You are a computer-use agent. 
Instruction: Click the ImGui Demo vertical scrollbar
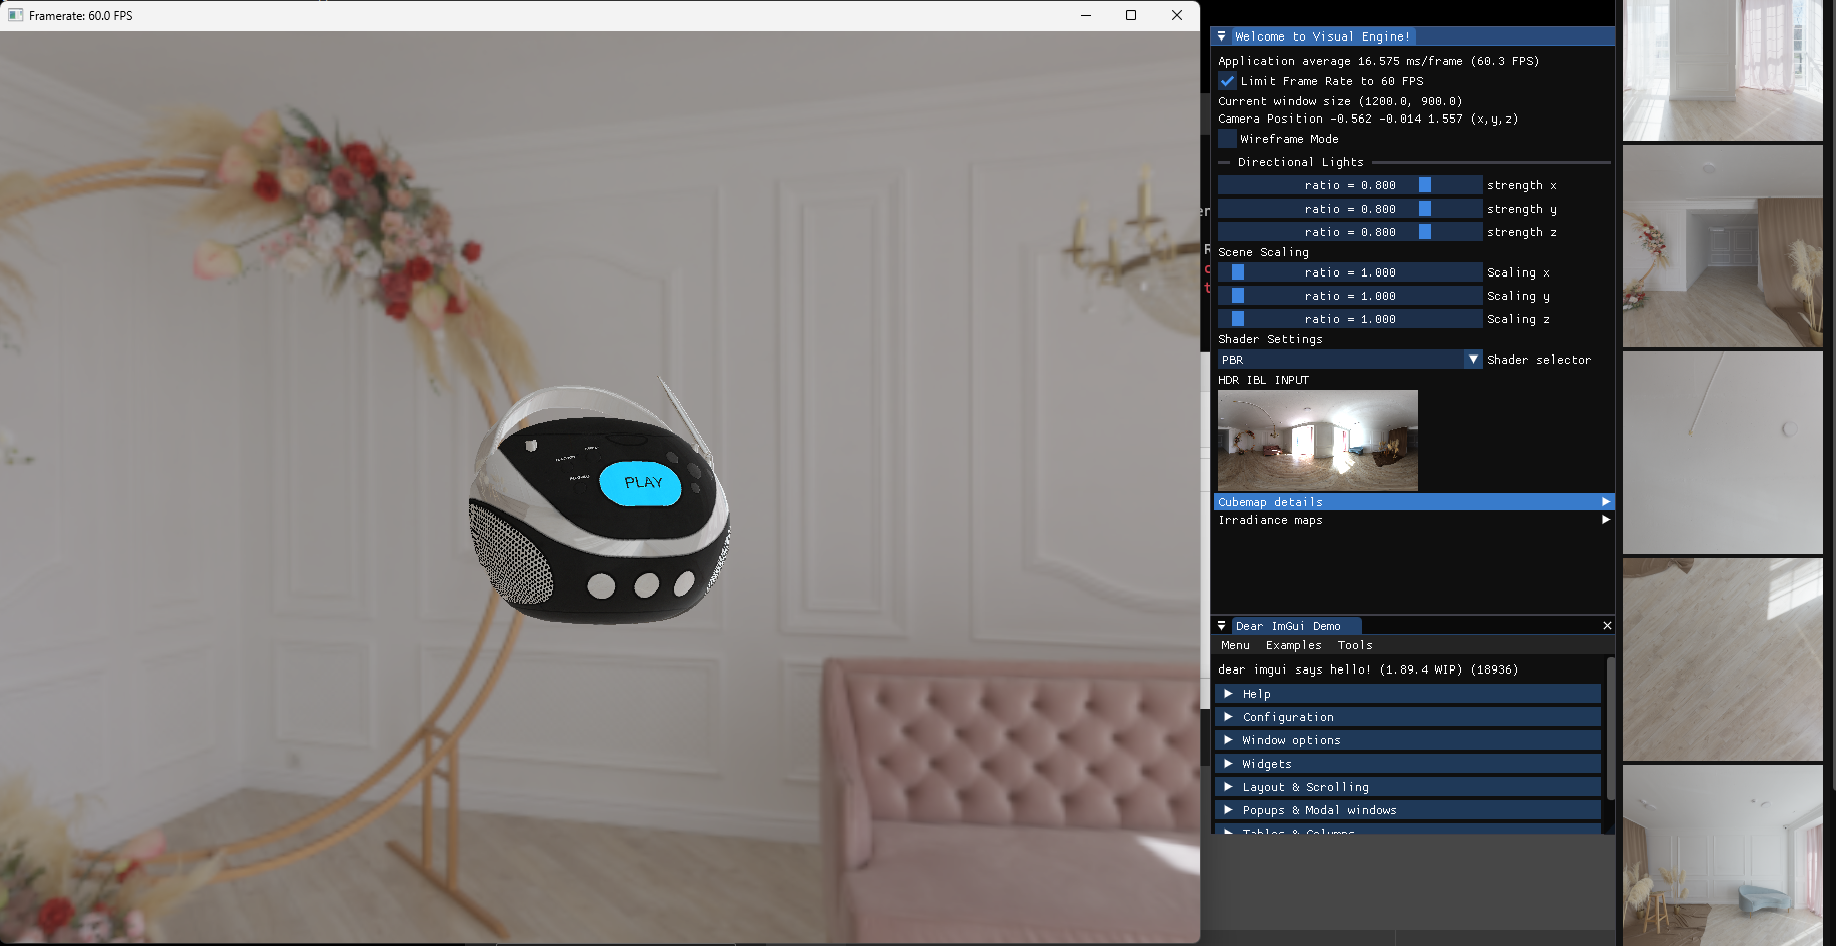[x=1610, y=728]
